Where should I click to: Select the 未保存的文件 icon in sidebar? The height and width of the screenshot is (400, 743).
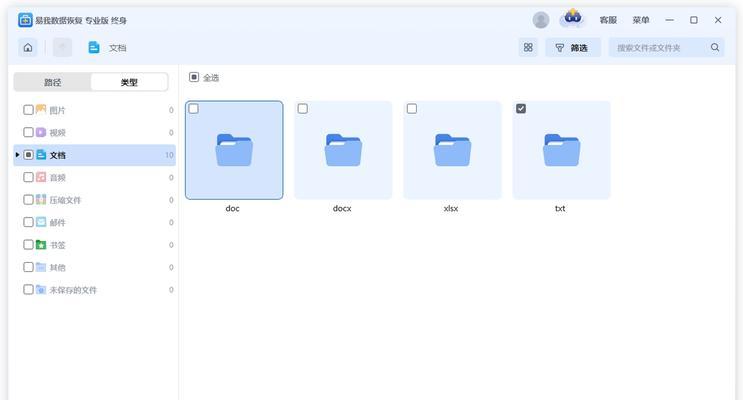41,289
